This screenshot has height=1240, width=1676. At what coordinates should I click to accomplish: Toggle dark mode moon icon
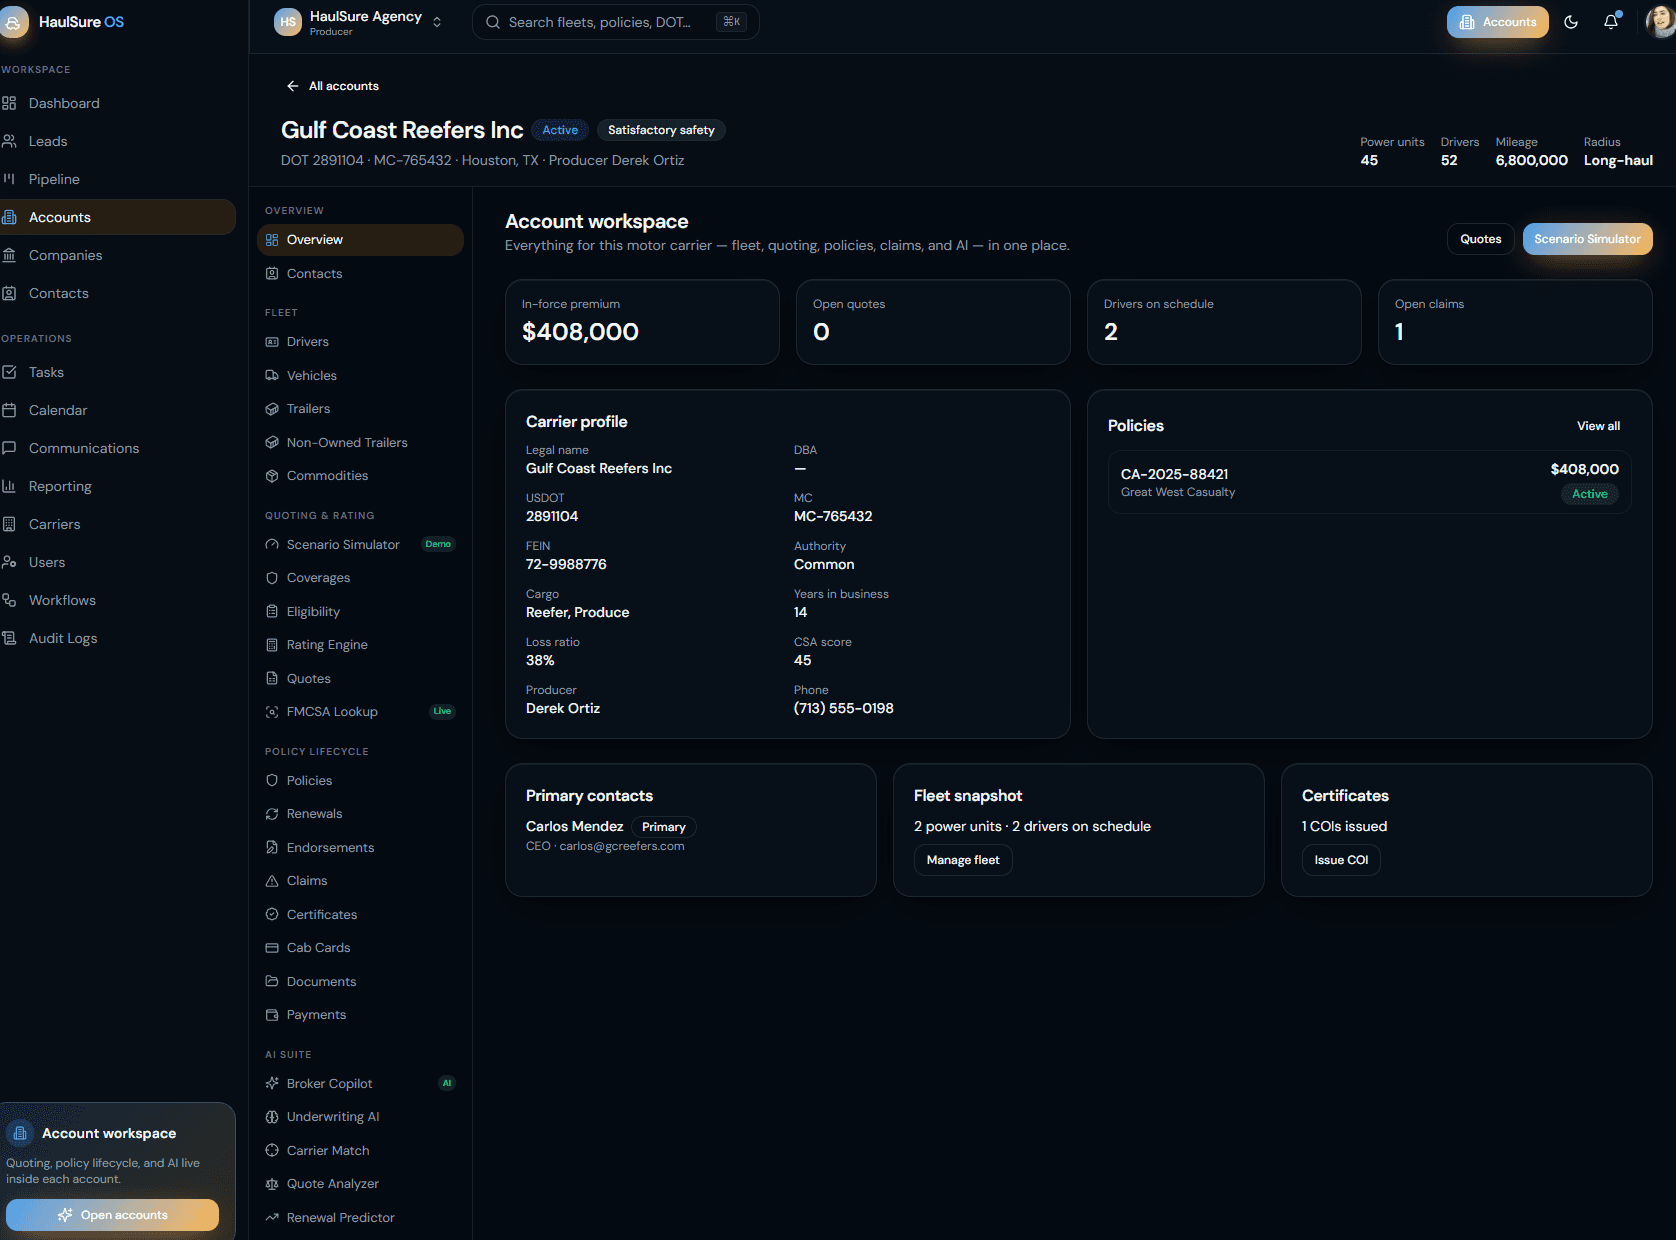(1571, 22)
